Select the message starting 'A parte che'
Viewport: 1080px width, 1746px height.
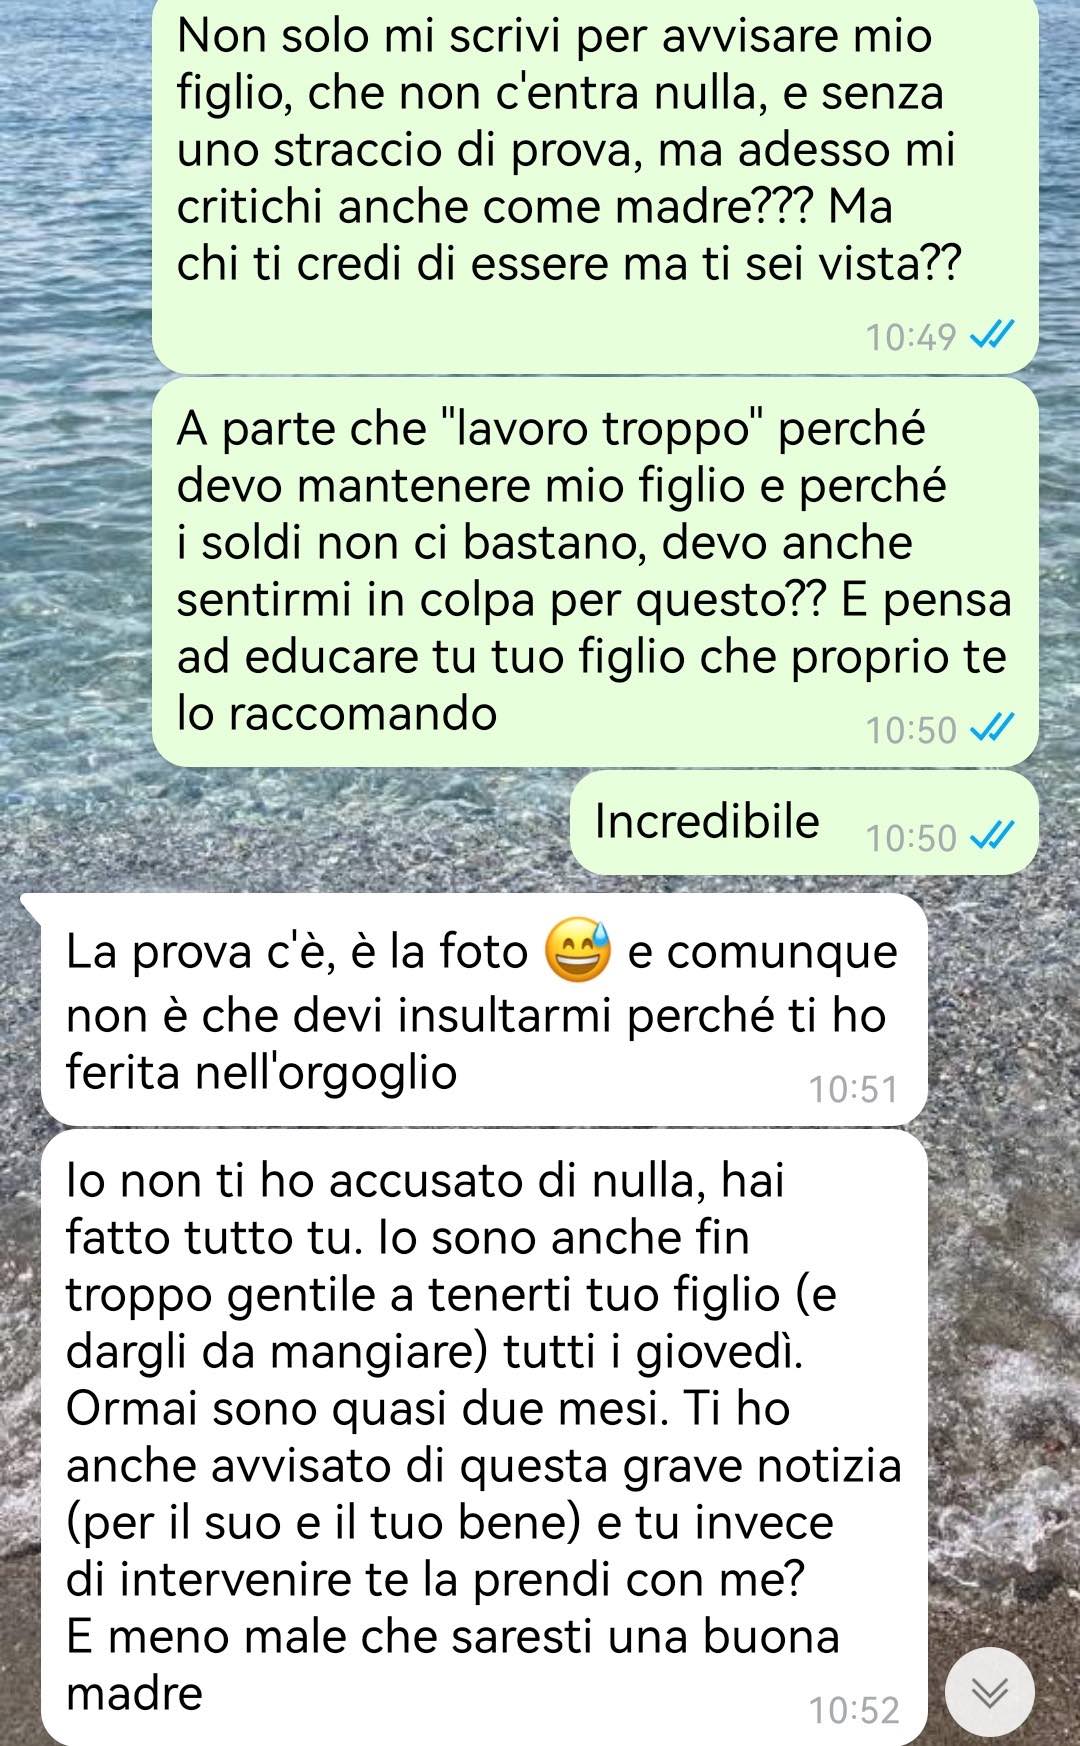coord(595,572)
